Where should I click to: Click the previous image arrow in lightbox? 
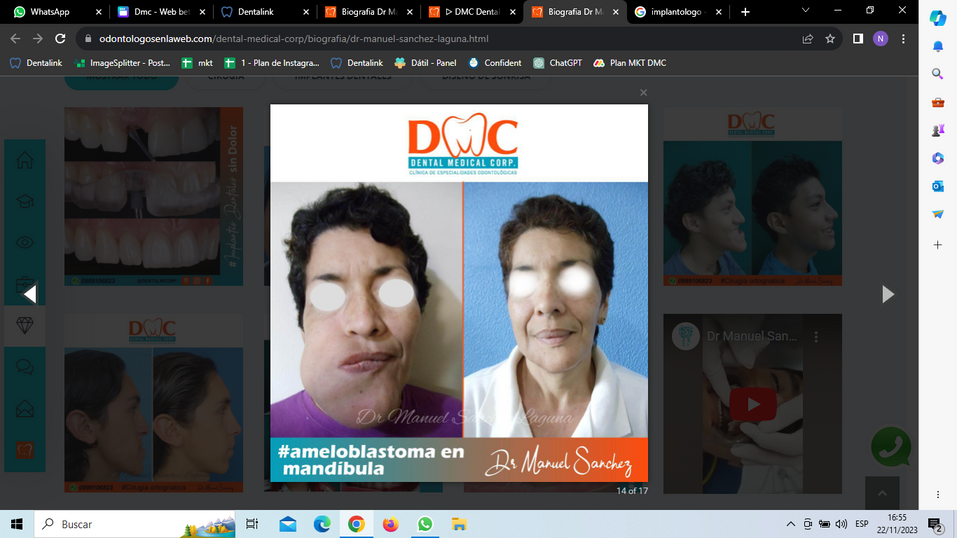click(30, 294)
